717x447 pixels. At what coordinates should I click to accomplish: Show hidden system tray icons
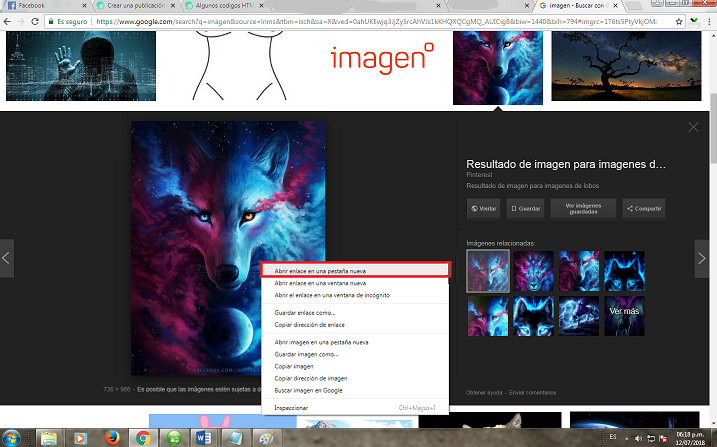tap(627, 438)
